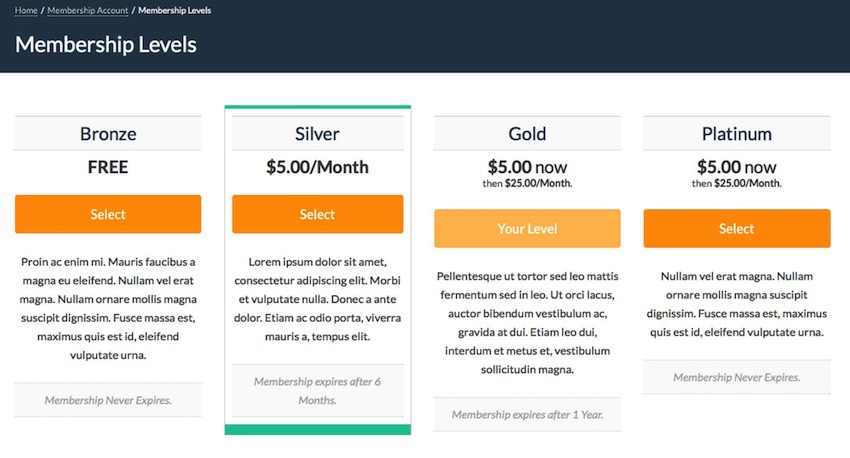Click the Your Level button under Gold

527,229
